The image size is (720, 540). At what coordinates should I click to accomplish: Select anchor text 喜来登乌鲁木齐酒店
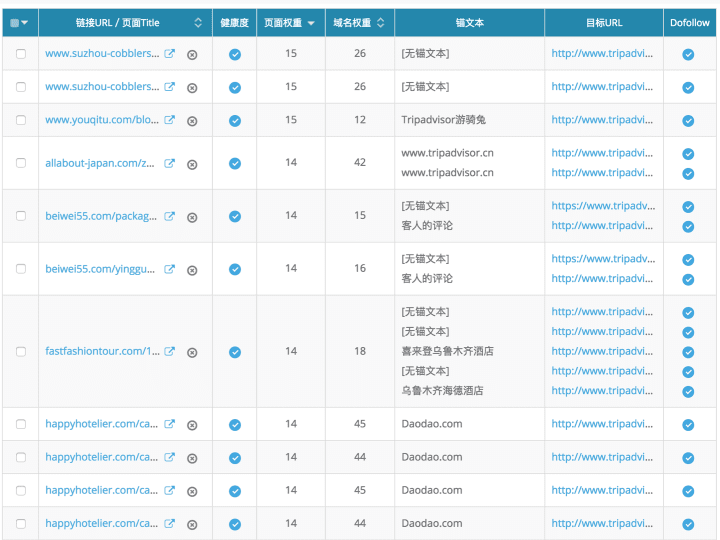448,351
